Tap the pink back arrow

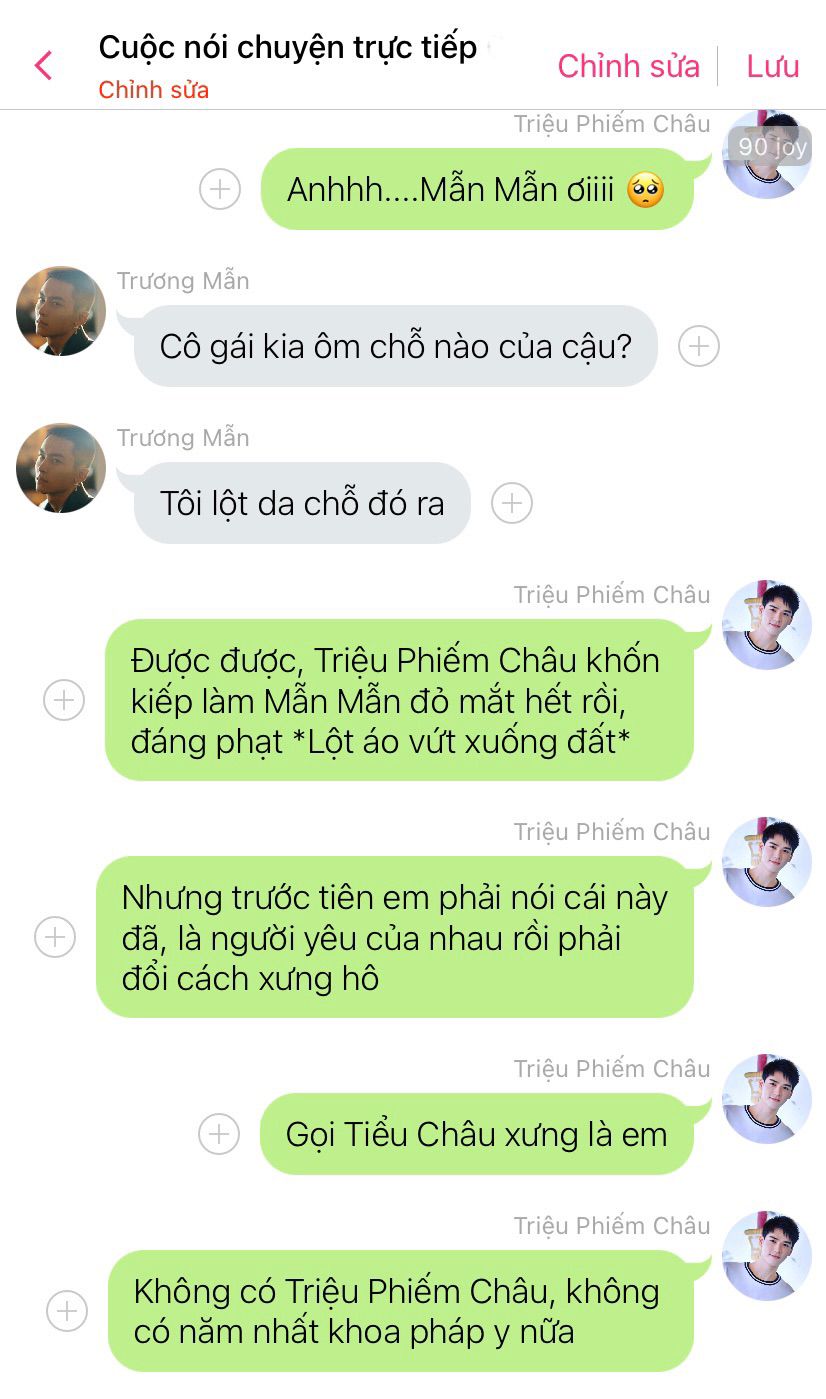tap(43, 66)
